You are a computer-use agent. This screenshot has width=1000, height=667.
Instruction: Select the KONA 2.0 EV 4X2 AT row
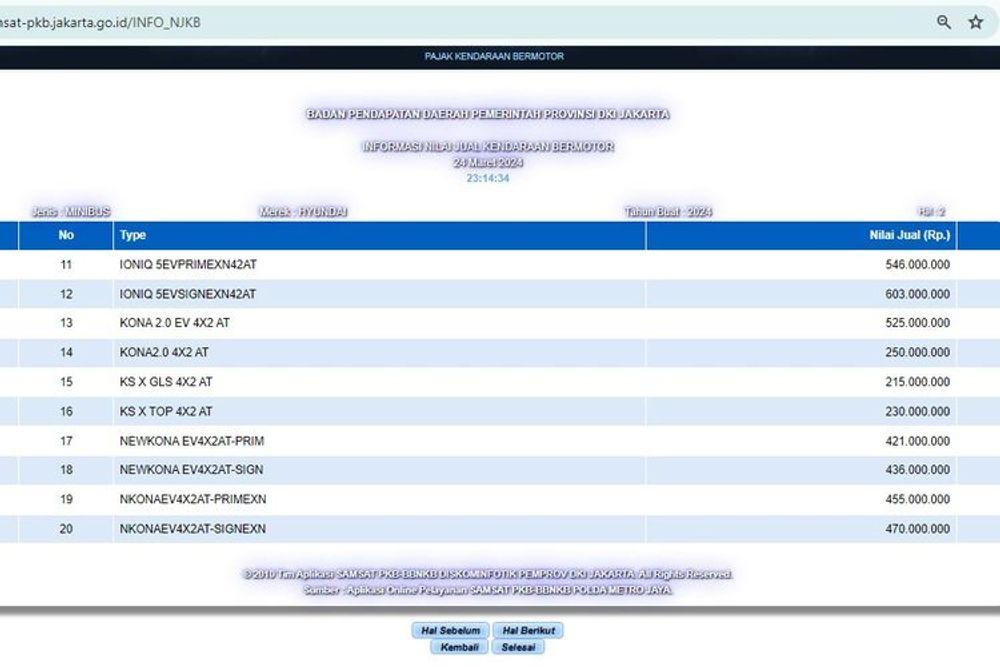pos(174,323)
